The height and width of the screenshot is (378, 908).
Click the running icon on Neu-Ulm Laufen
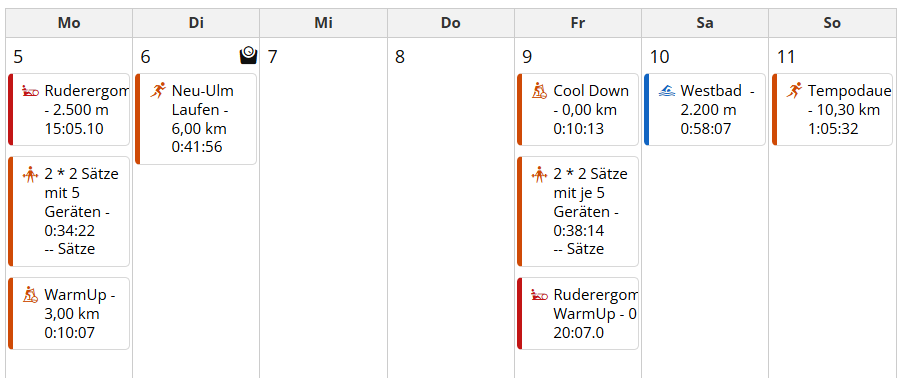pos(158,90)
